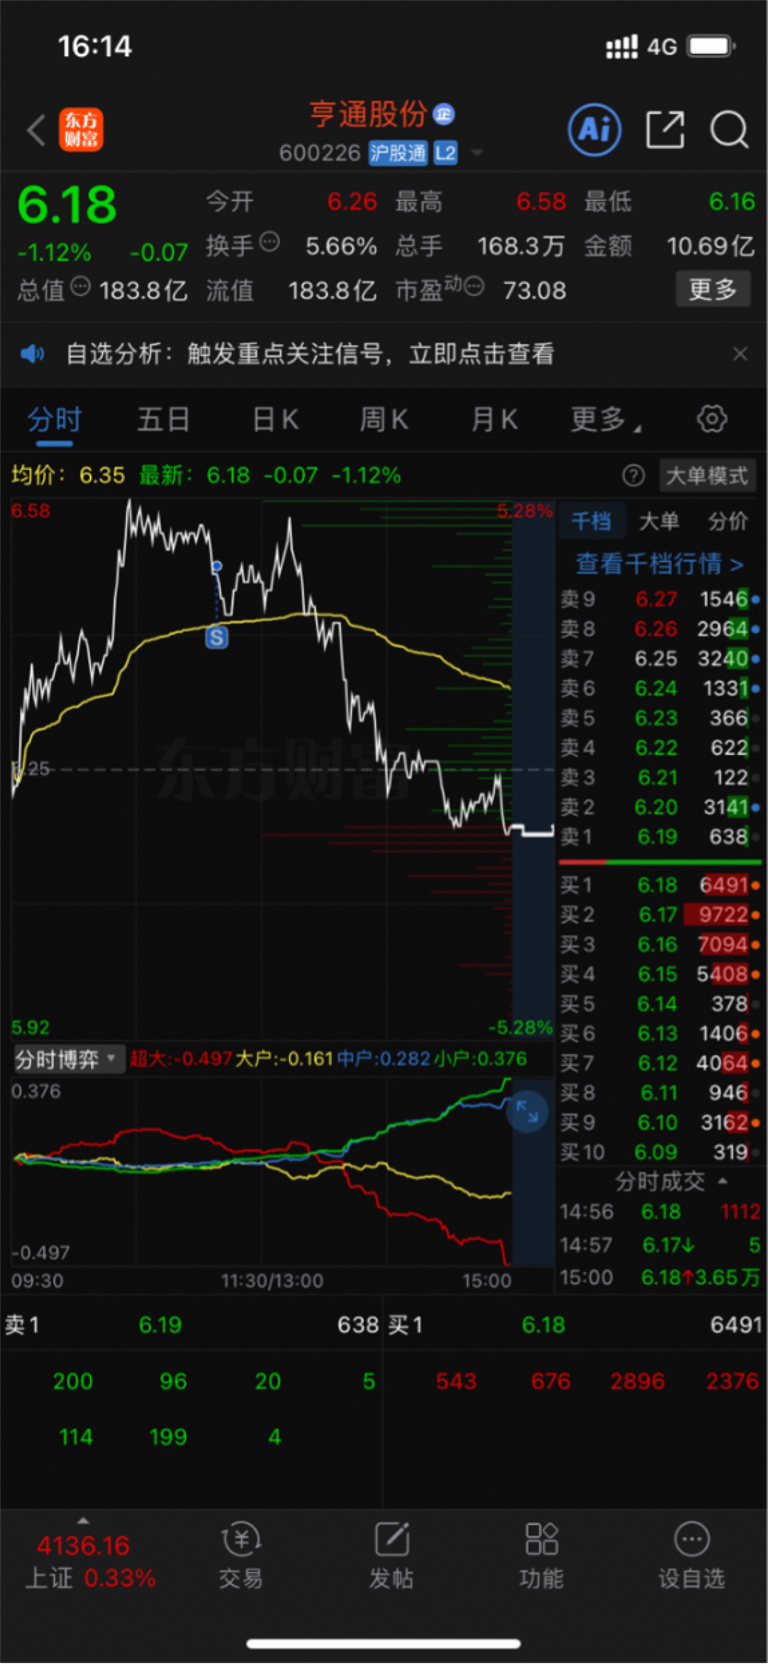Select 买4 row at 6.15
769x1664 pixels.
pos(659,974)
